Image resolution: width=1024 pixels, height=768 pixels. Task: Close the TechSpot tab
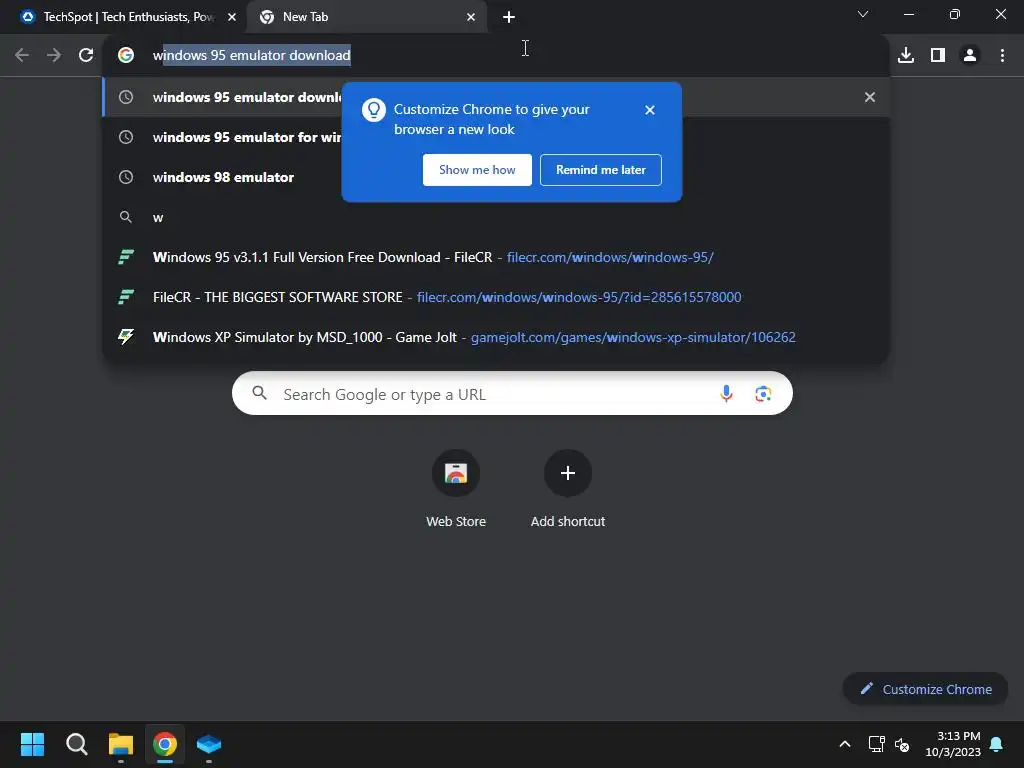232,17
